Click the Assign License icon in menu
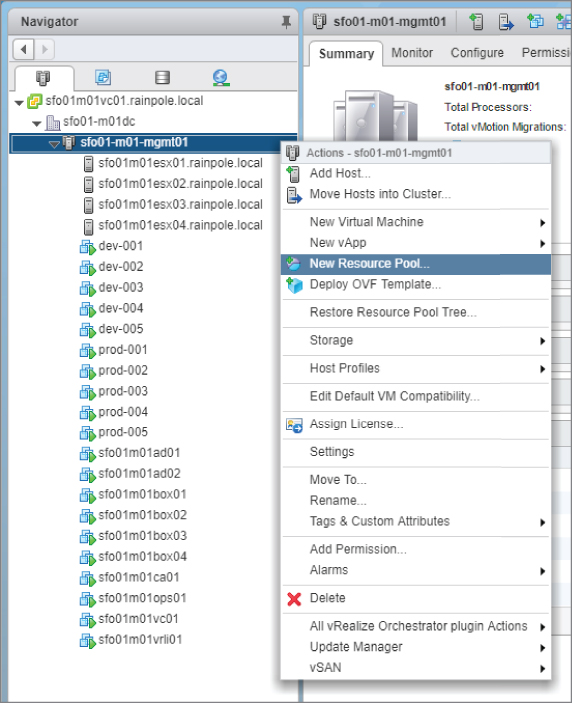The image size is (572, 703). pyautogui.click(x=294, y=425)
